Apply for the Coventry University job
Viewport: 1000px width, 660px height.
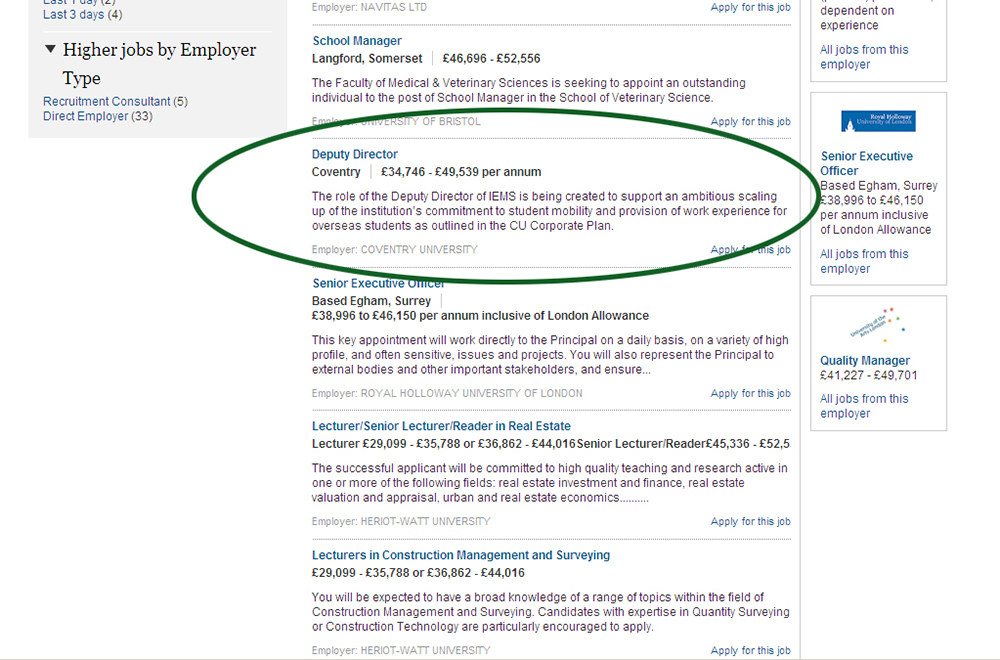(x=750, y=250)
